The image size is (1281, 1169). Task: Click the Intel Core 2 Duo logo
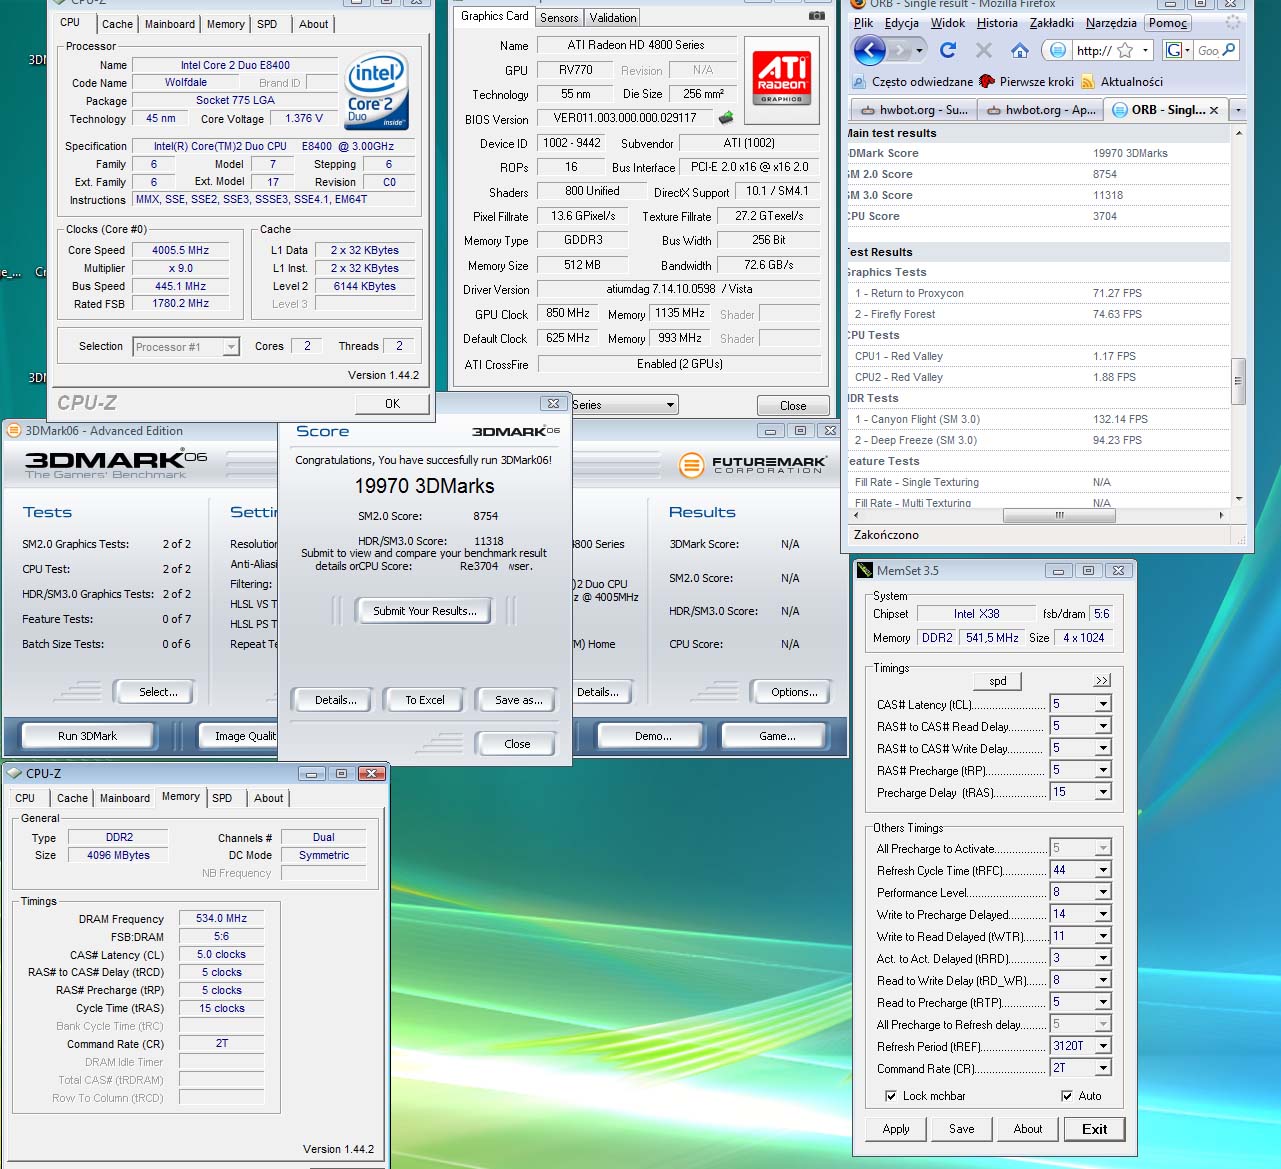(376, 91)
